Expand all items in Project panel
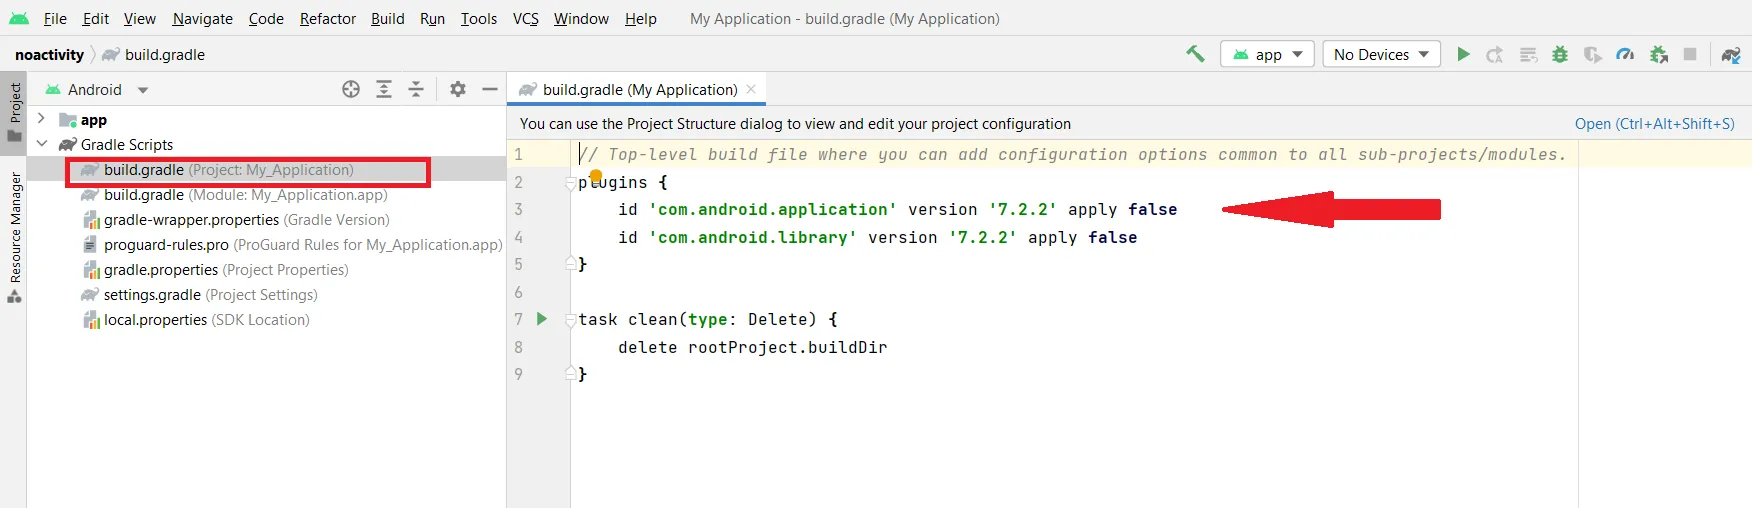 coord(384,89)
